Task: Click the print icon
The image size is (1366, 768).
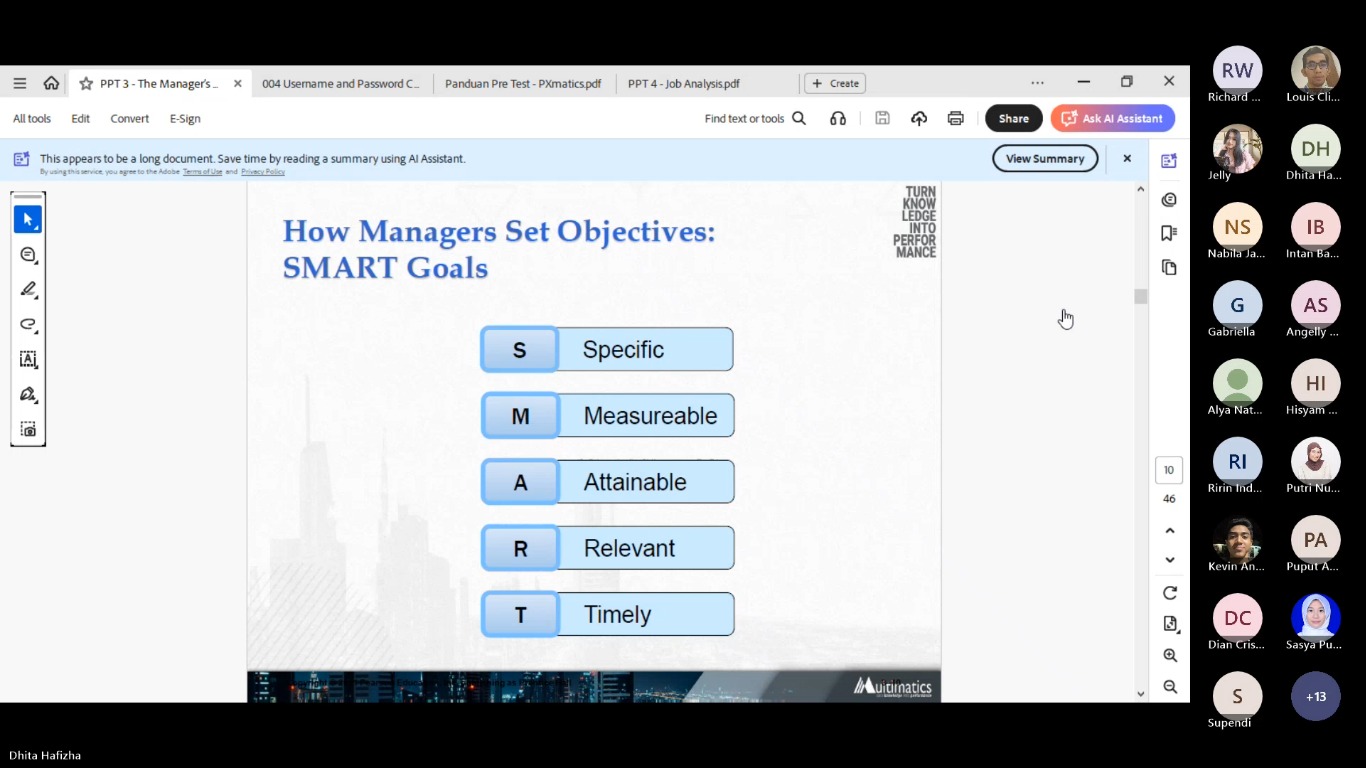Action: click(955, 118)
